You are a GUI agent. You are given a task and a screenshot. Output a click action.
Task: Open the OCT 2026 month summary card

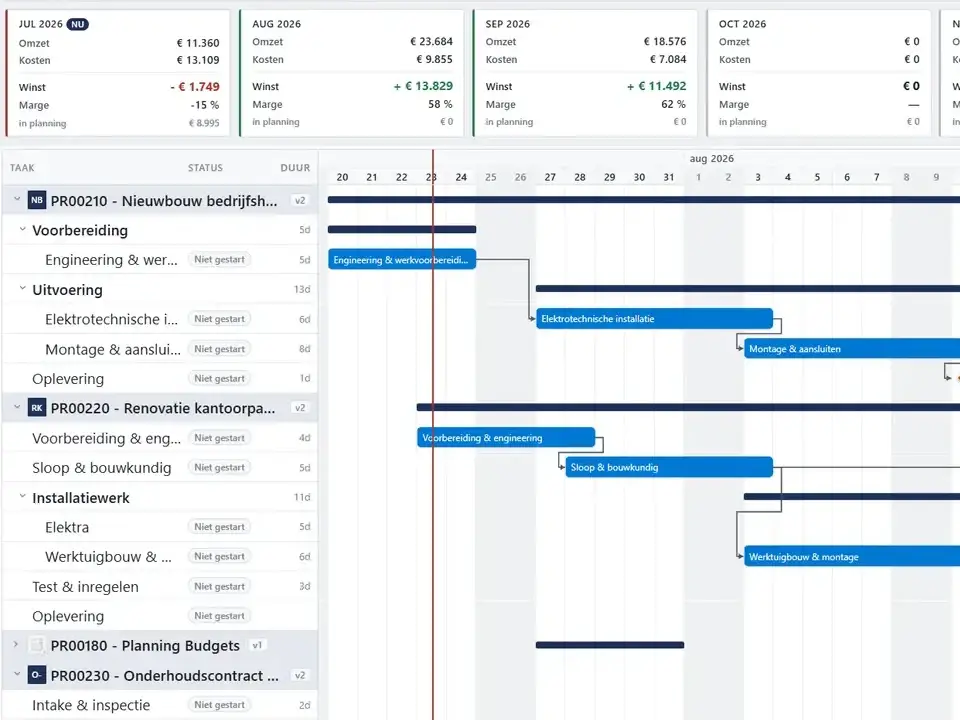click(x=819, y=73)
